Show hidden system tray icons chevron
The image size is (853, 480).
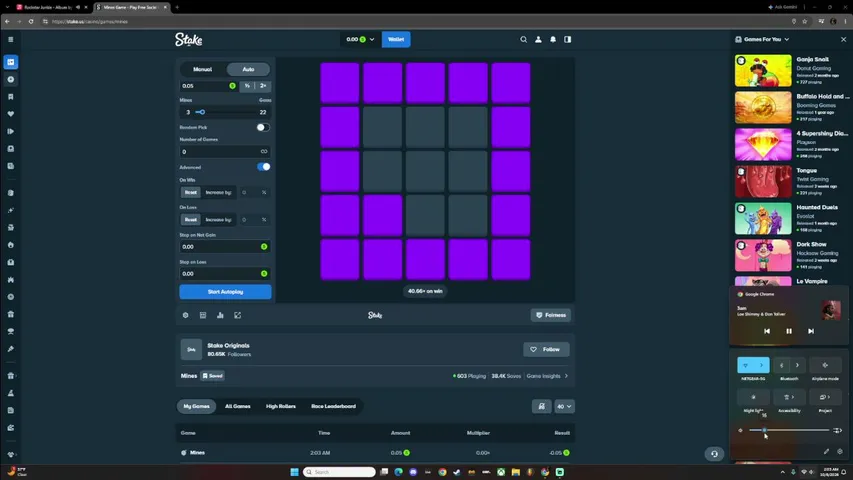tap(783, 472)
